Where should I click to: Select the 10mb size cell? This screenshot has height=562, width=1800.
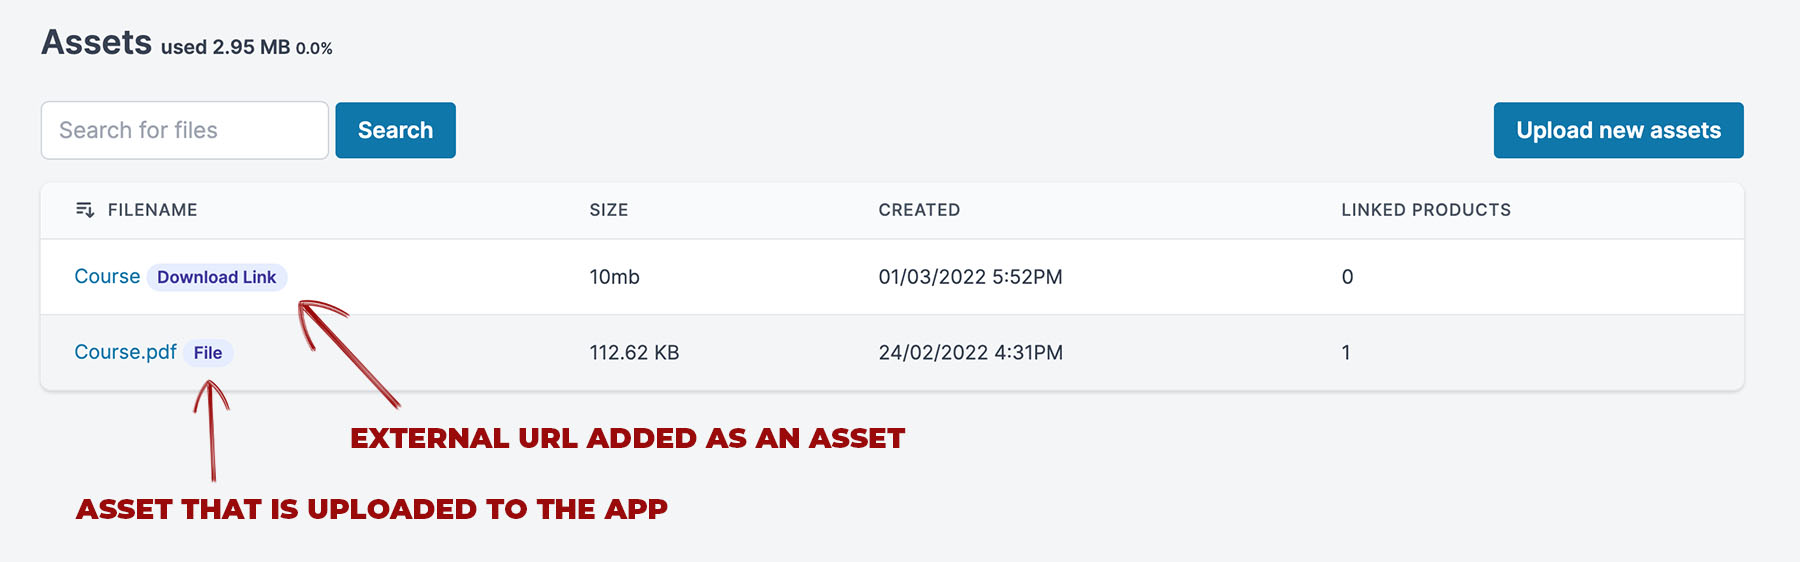pyautogui.click(x=614, y=277)
